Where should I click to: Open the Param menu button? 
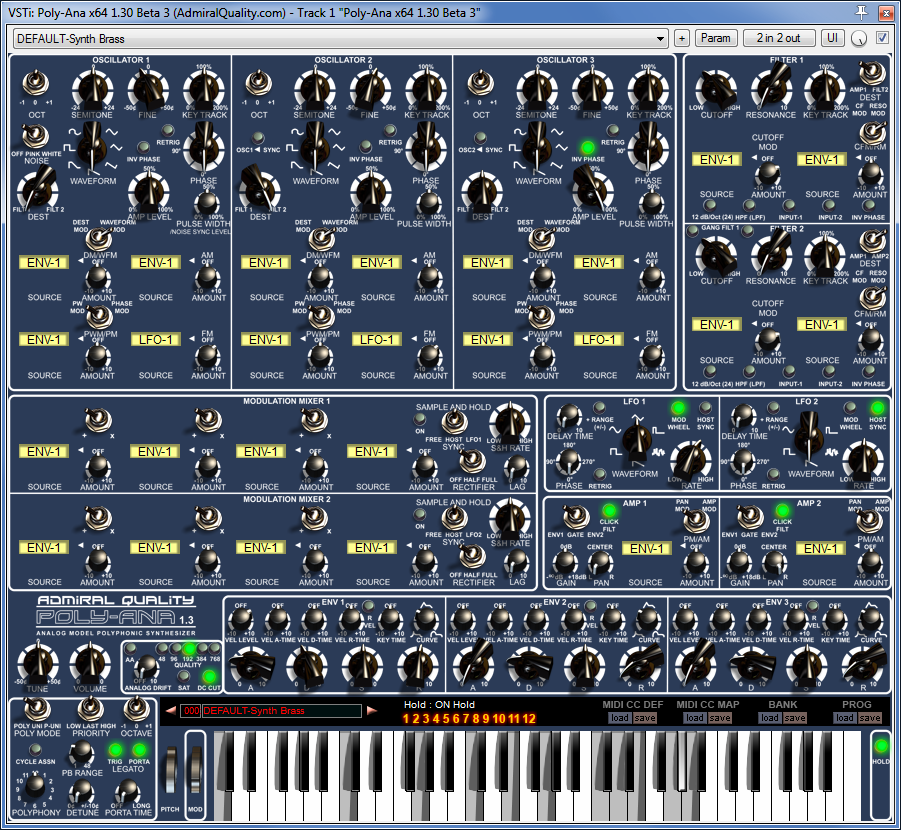coord(715,38)
